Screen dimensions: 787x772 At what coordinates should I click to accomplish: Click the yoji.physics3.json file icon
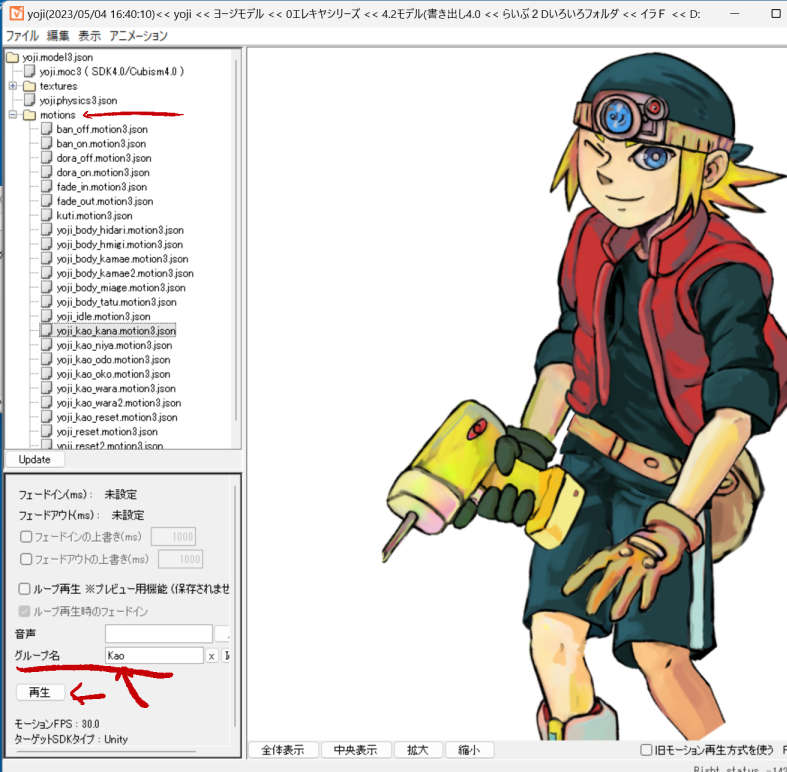coord(30,100)
